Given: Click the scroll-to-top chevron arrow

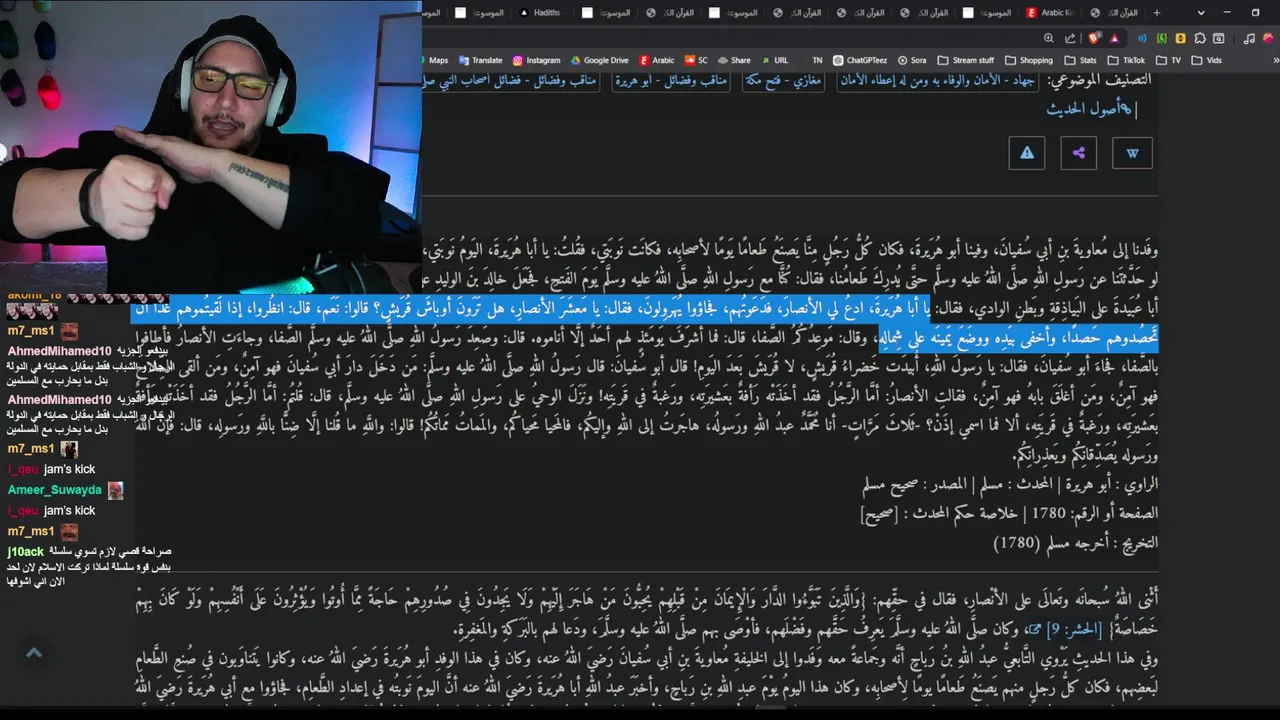Looking at the screenshot, I should click(x=33, y=653).
